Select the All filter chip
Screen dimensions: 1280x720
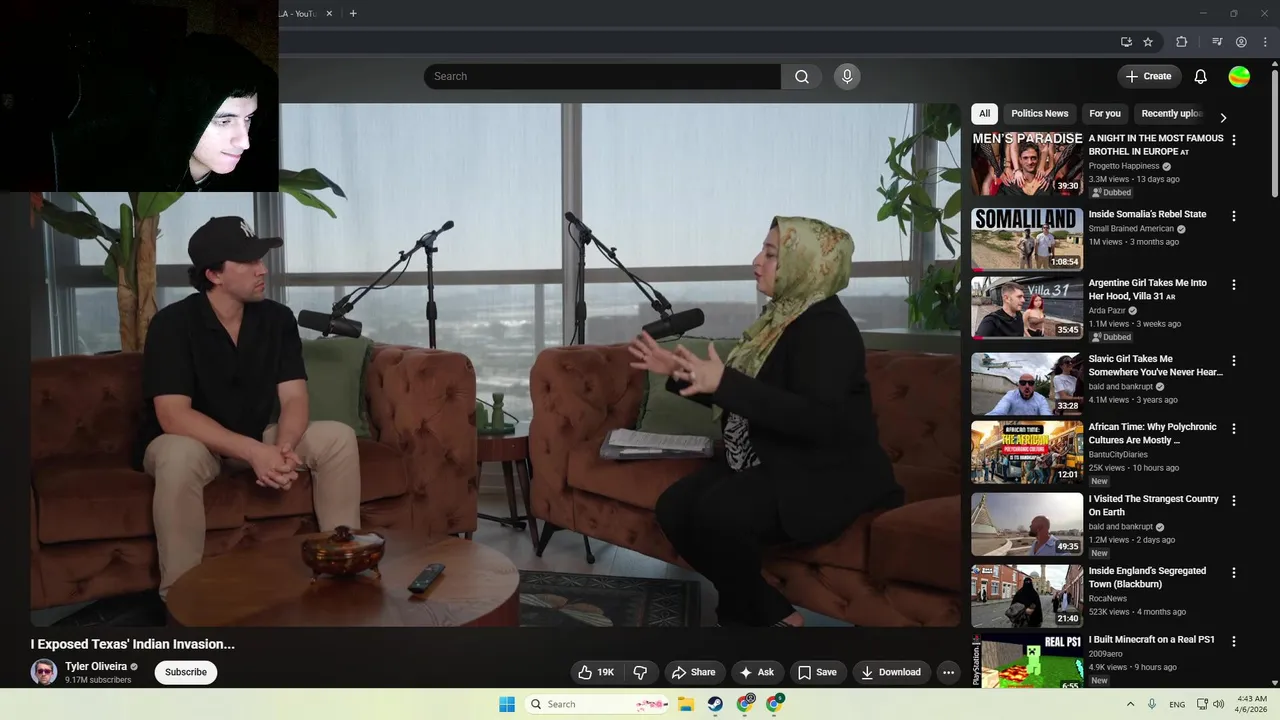pyautogui.click(x=984, y=113)
